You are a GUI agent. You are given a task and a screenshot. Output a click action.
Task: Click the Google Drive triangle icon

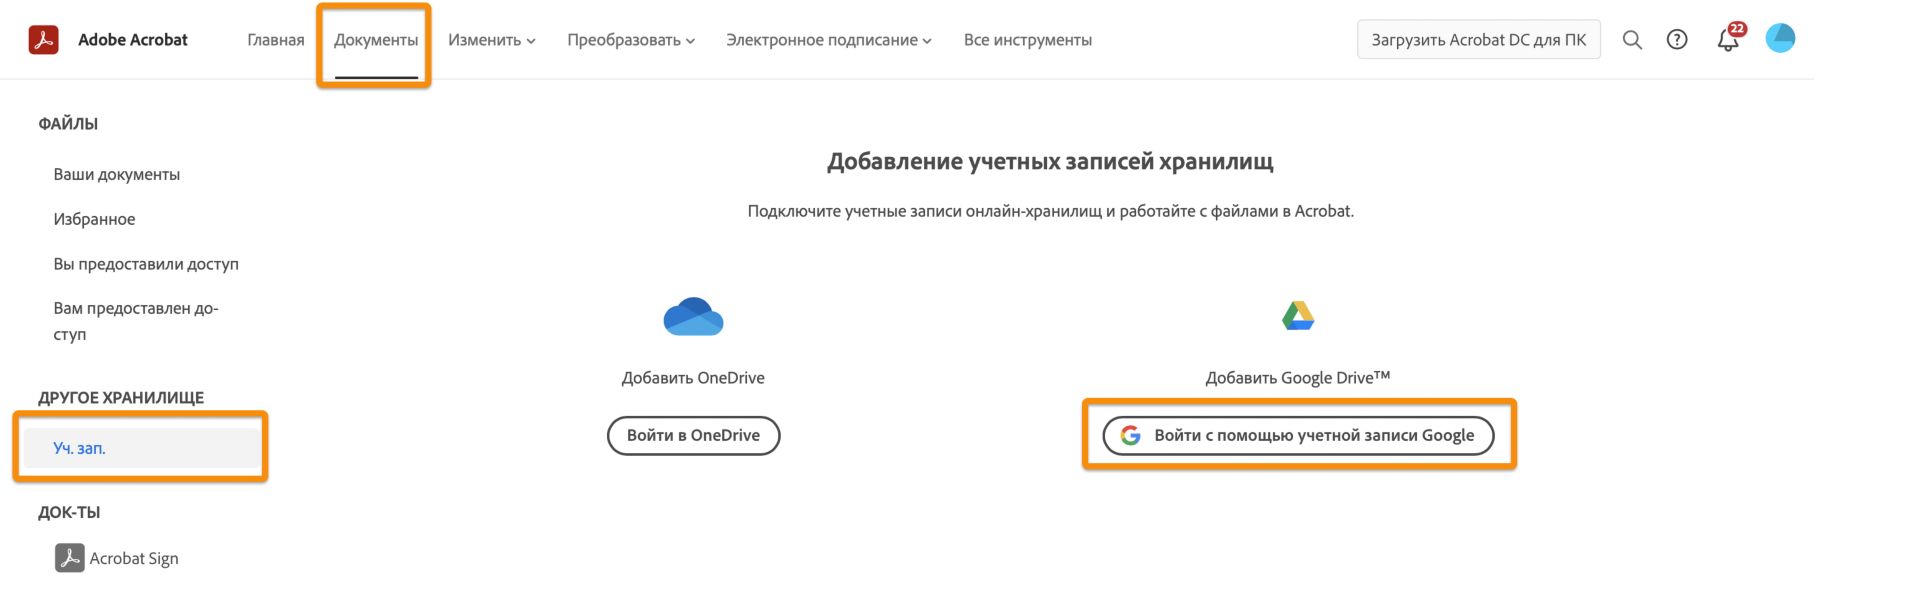[x=1298, y=316]
